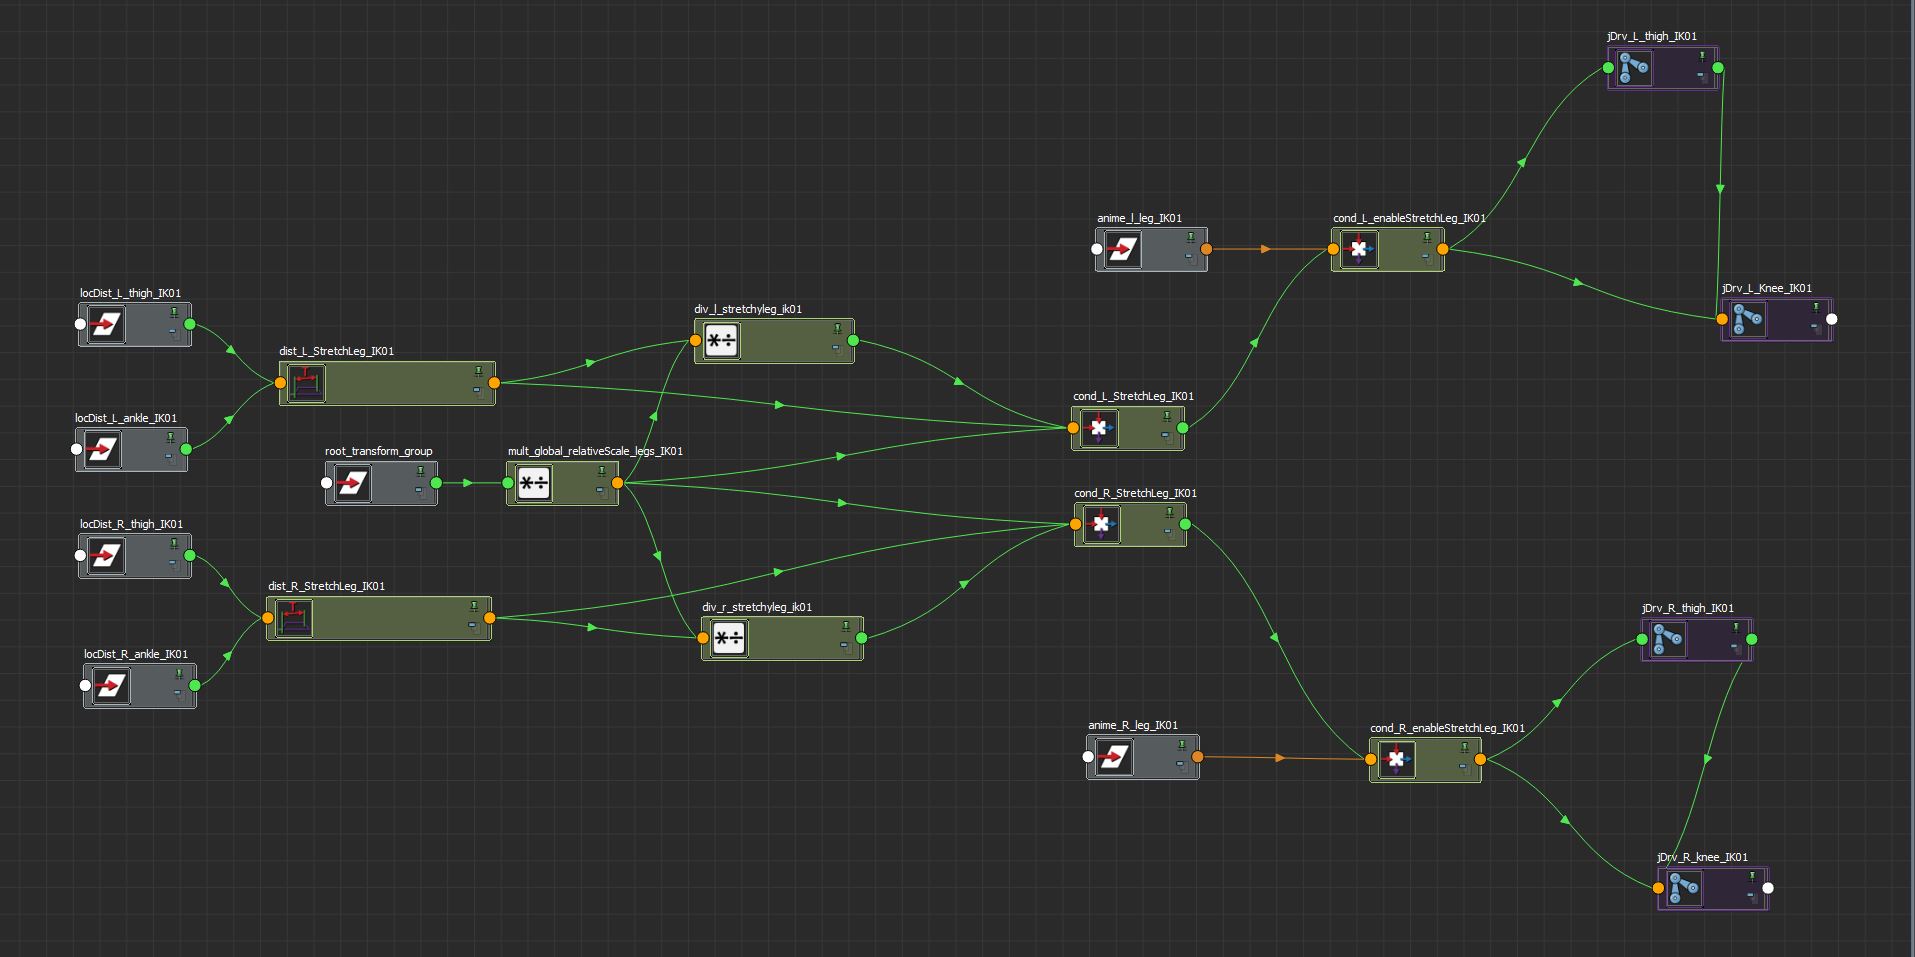Screen dimensions: 1915x957
Task: Click the locDist_R_thigh_IK01 node name label
Action: [x=131, y=524]
